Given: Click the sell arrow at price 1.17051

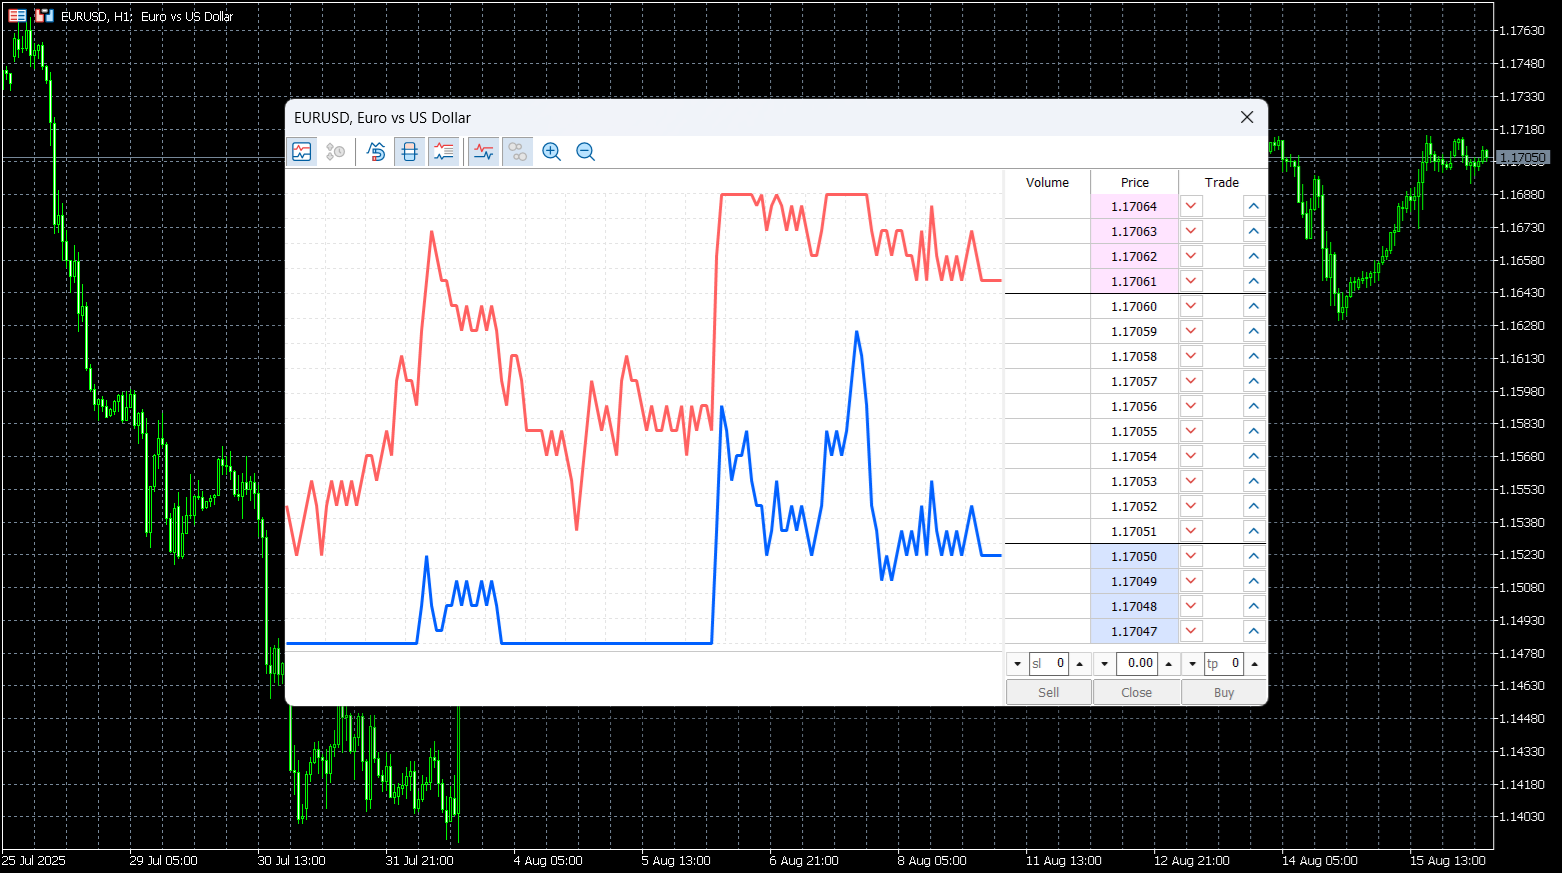Looking at the screenshot, I should (x=1191, y=531).
